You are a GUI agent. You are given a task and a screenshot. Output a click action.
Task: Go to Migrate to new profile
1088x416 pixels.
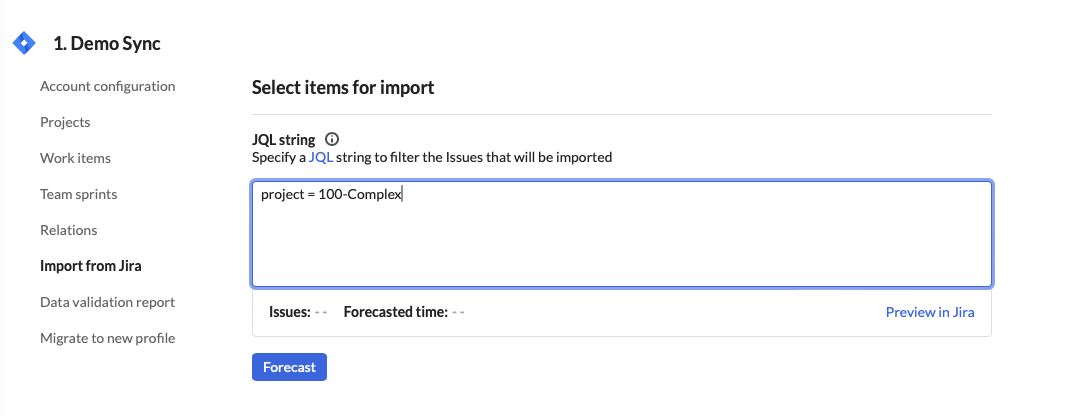[x=107, y=338]
